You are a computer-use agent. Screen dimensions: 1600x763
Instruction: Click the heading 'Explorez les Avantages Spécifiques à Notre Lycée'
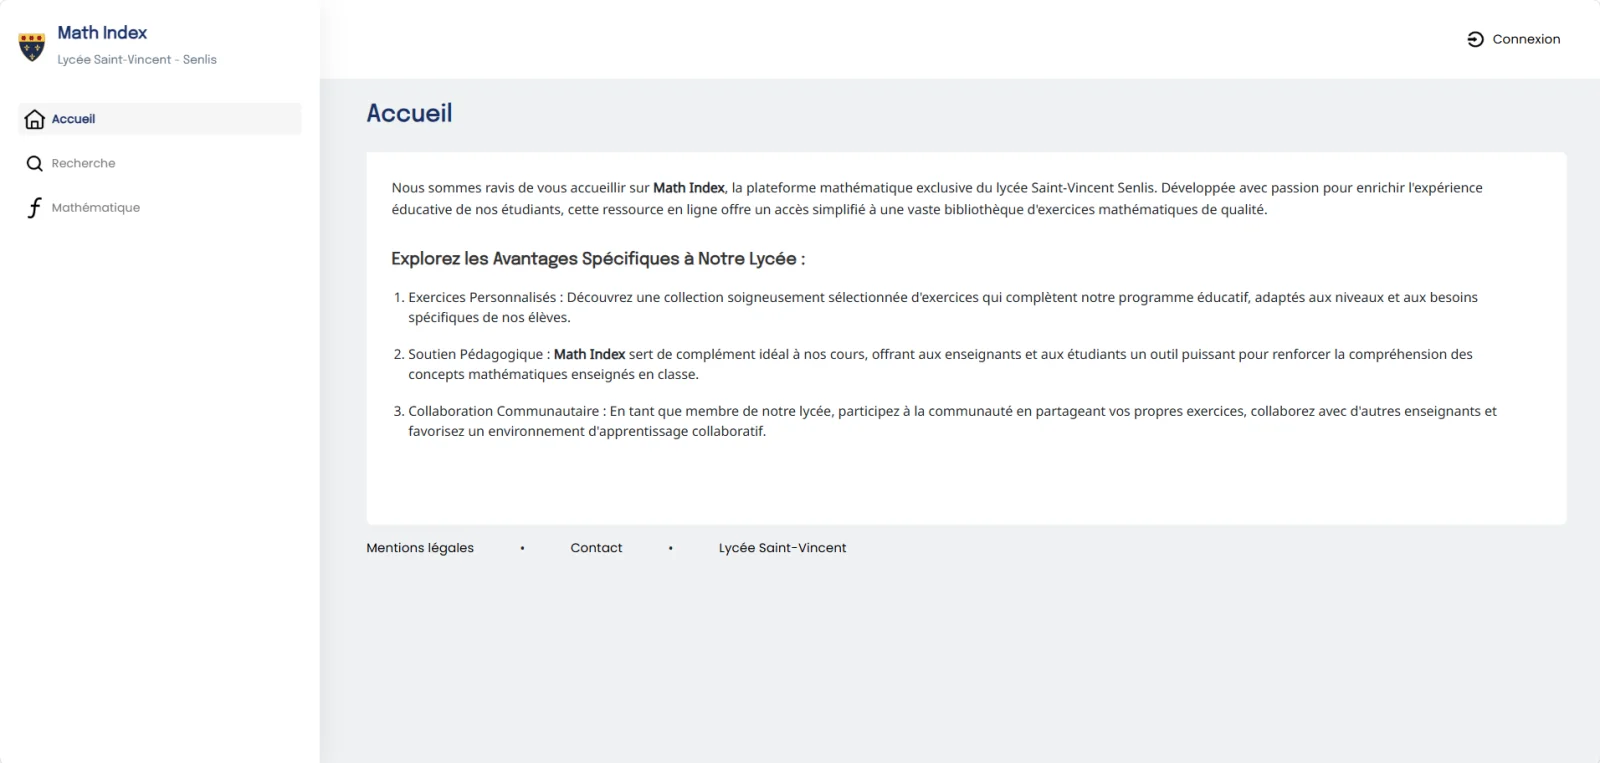598,259
